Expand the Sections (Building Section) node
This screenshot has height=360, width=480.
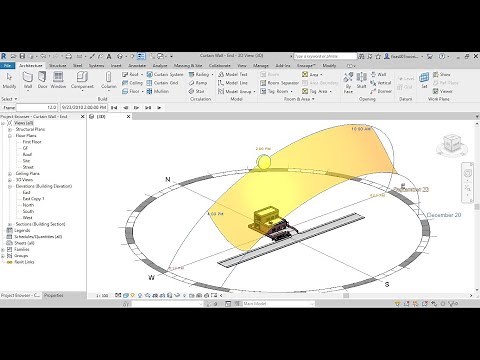[10, 224]
